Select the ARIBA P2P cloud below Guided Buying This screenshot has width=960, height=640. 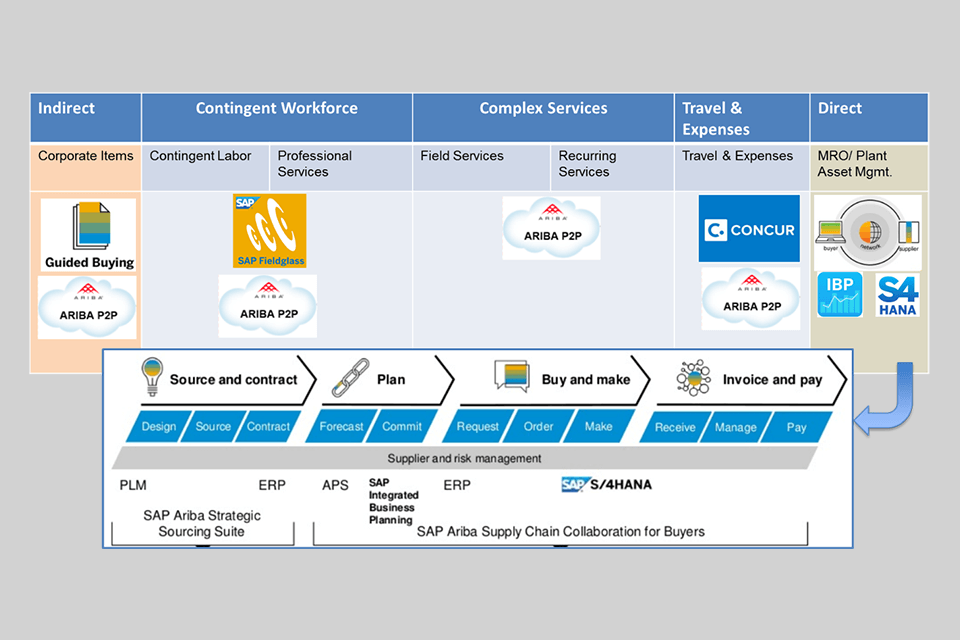87,307
